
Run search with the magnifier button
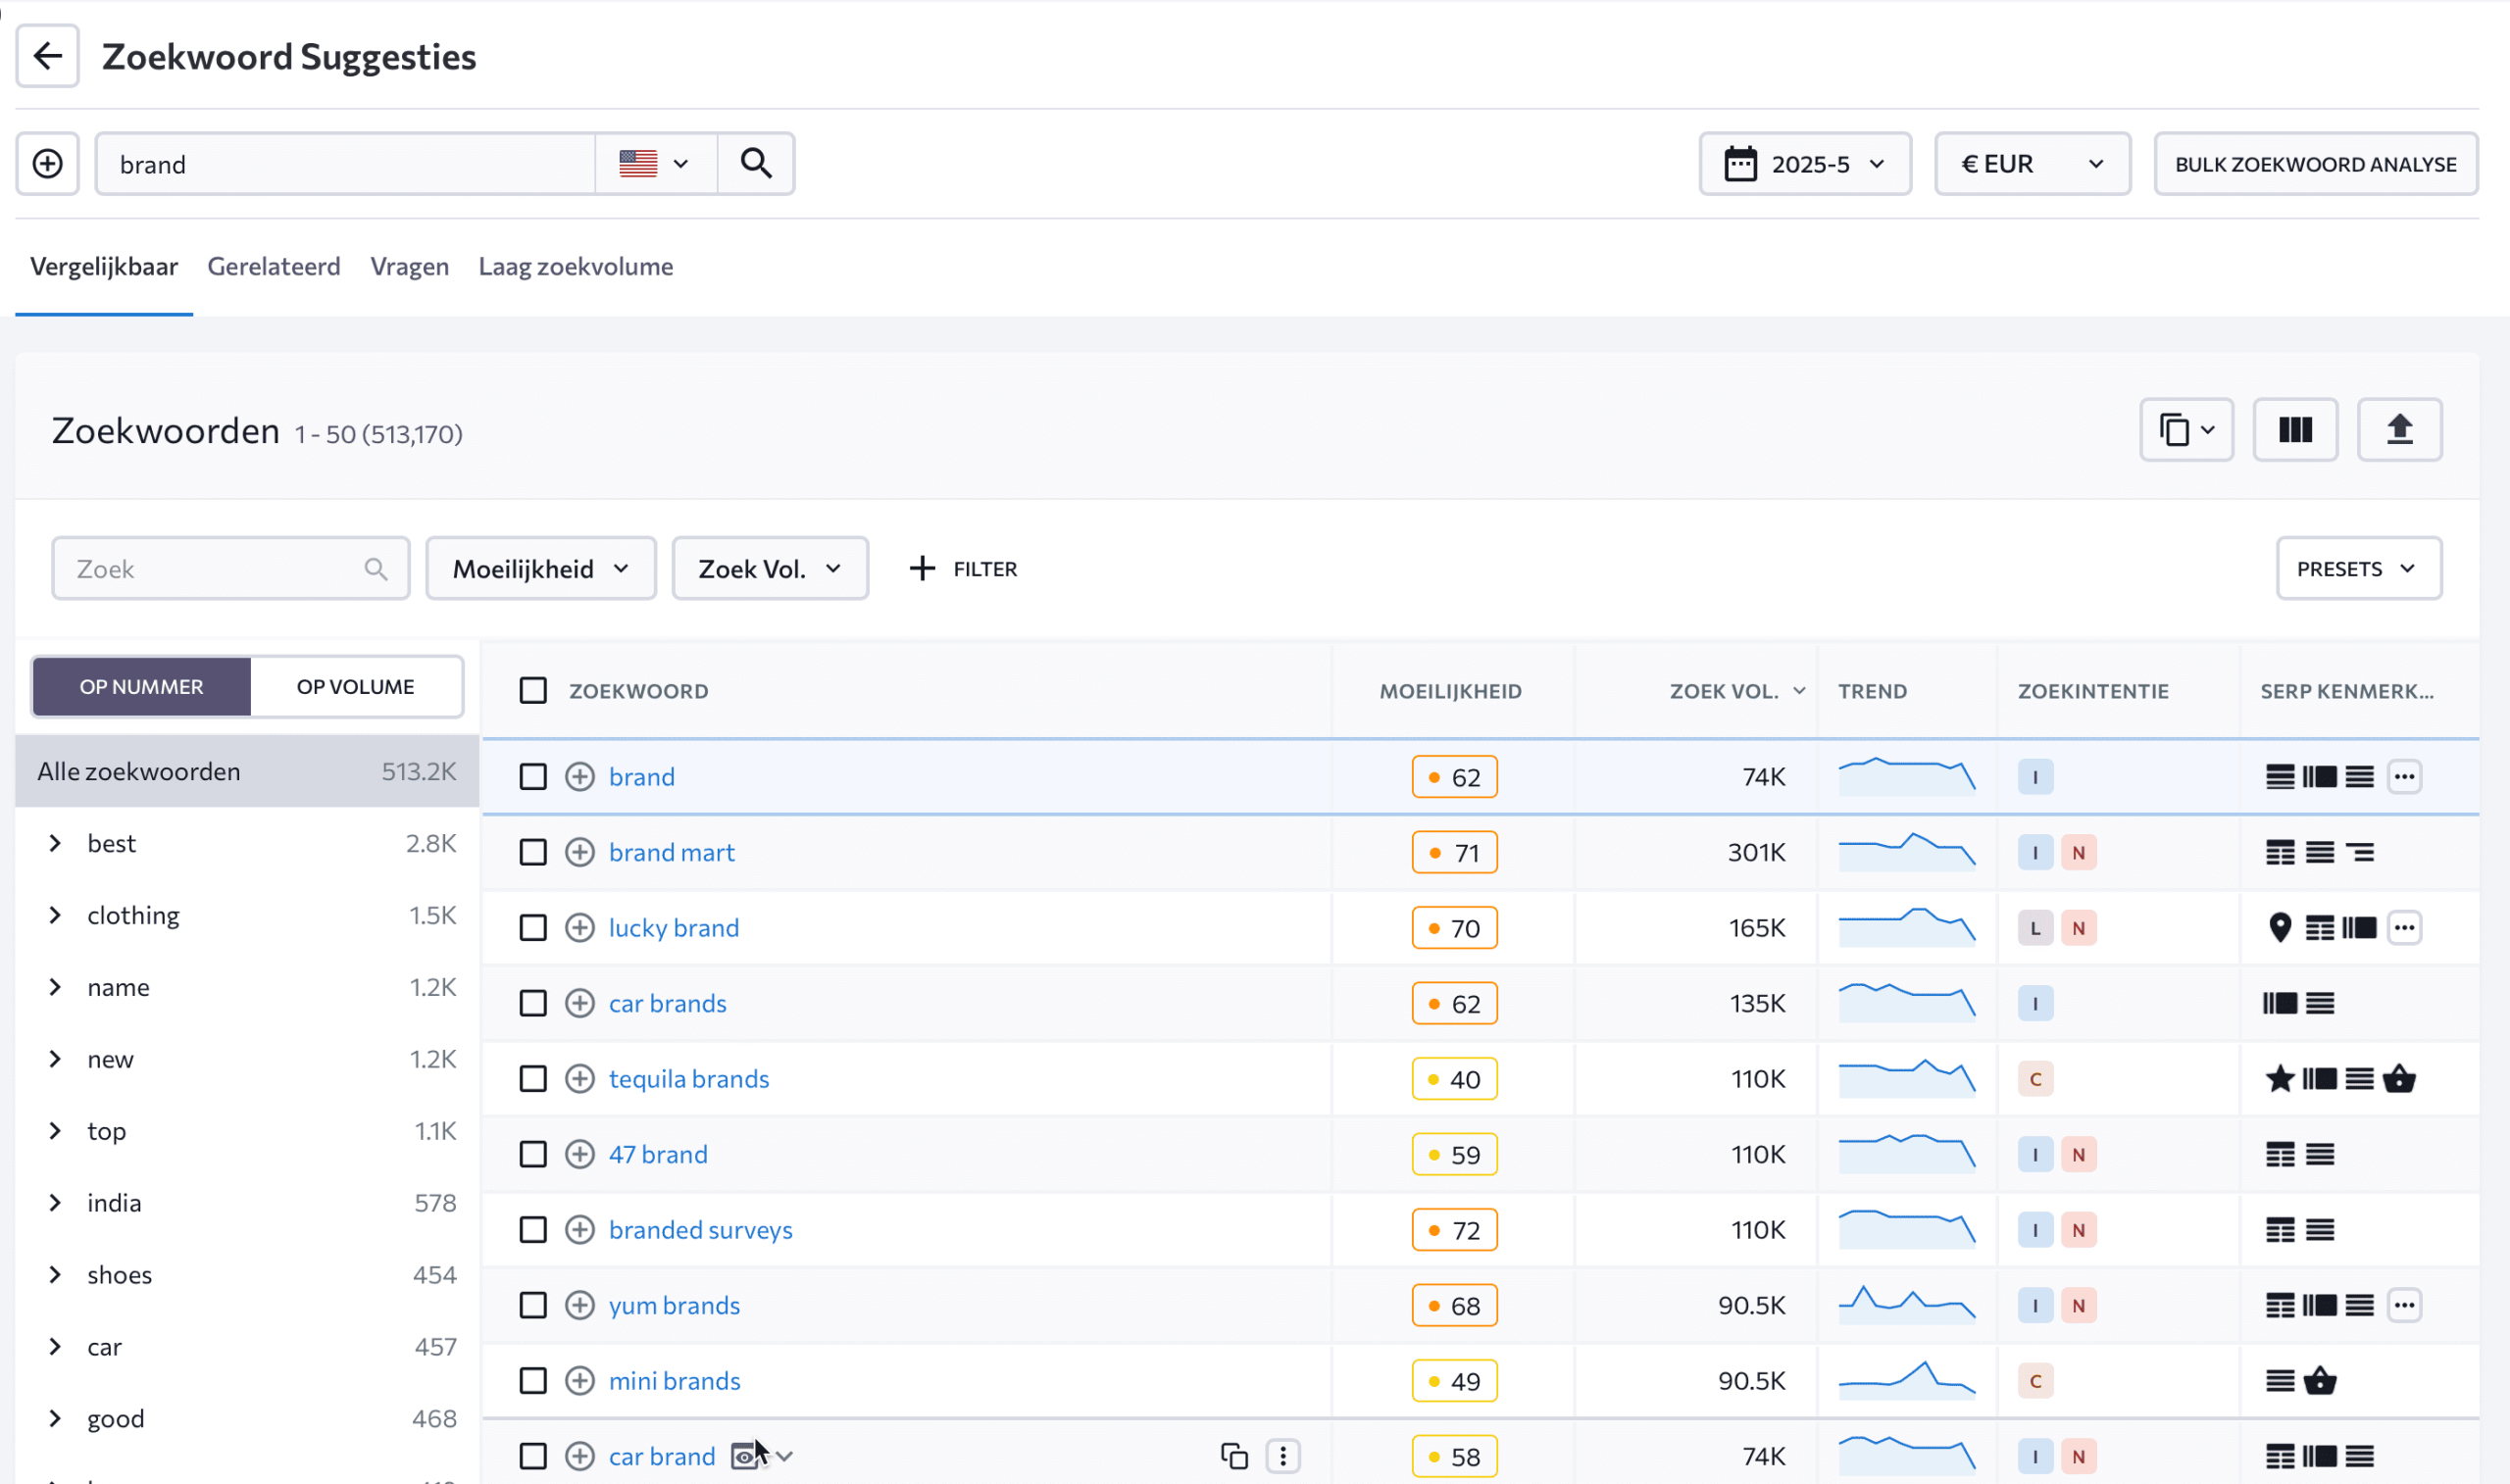point(756,163)
